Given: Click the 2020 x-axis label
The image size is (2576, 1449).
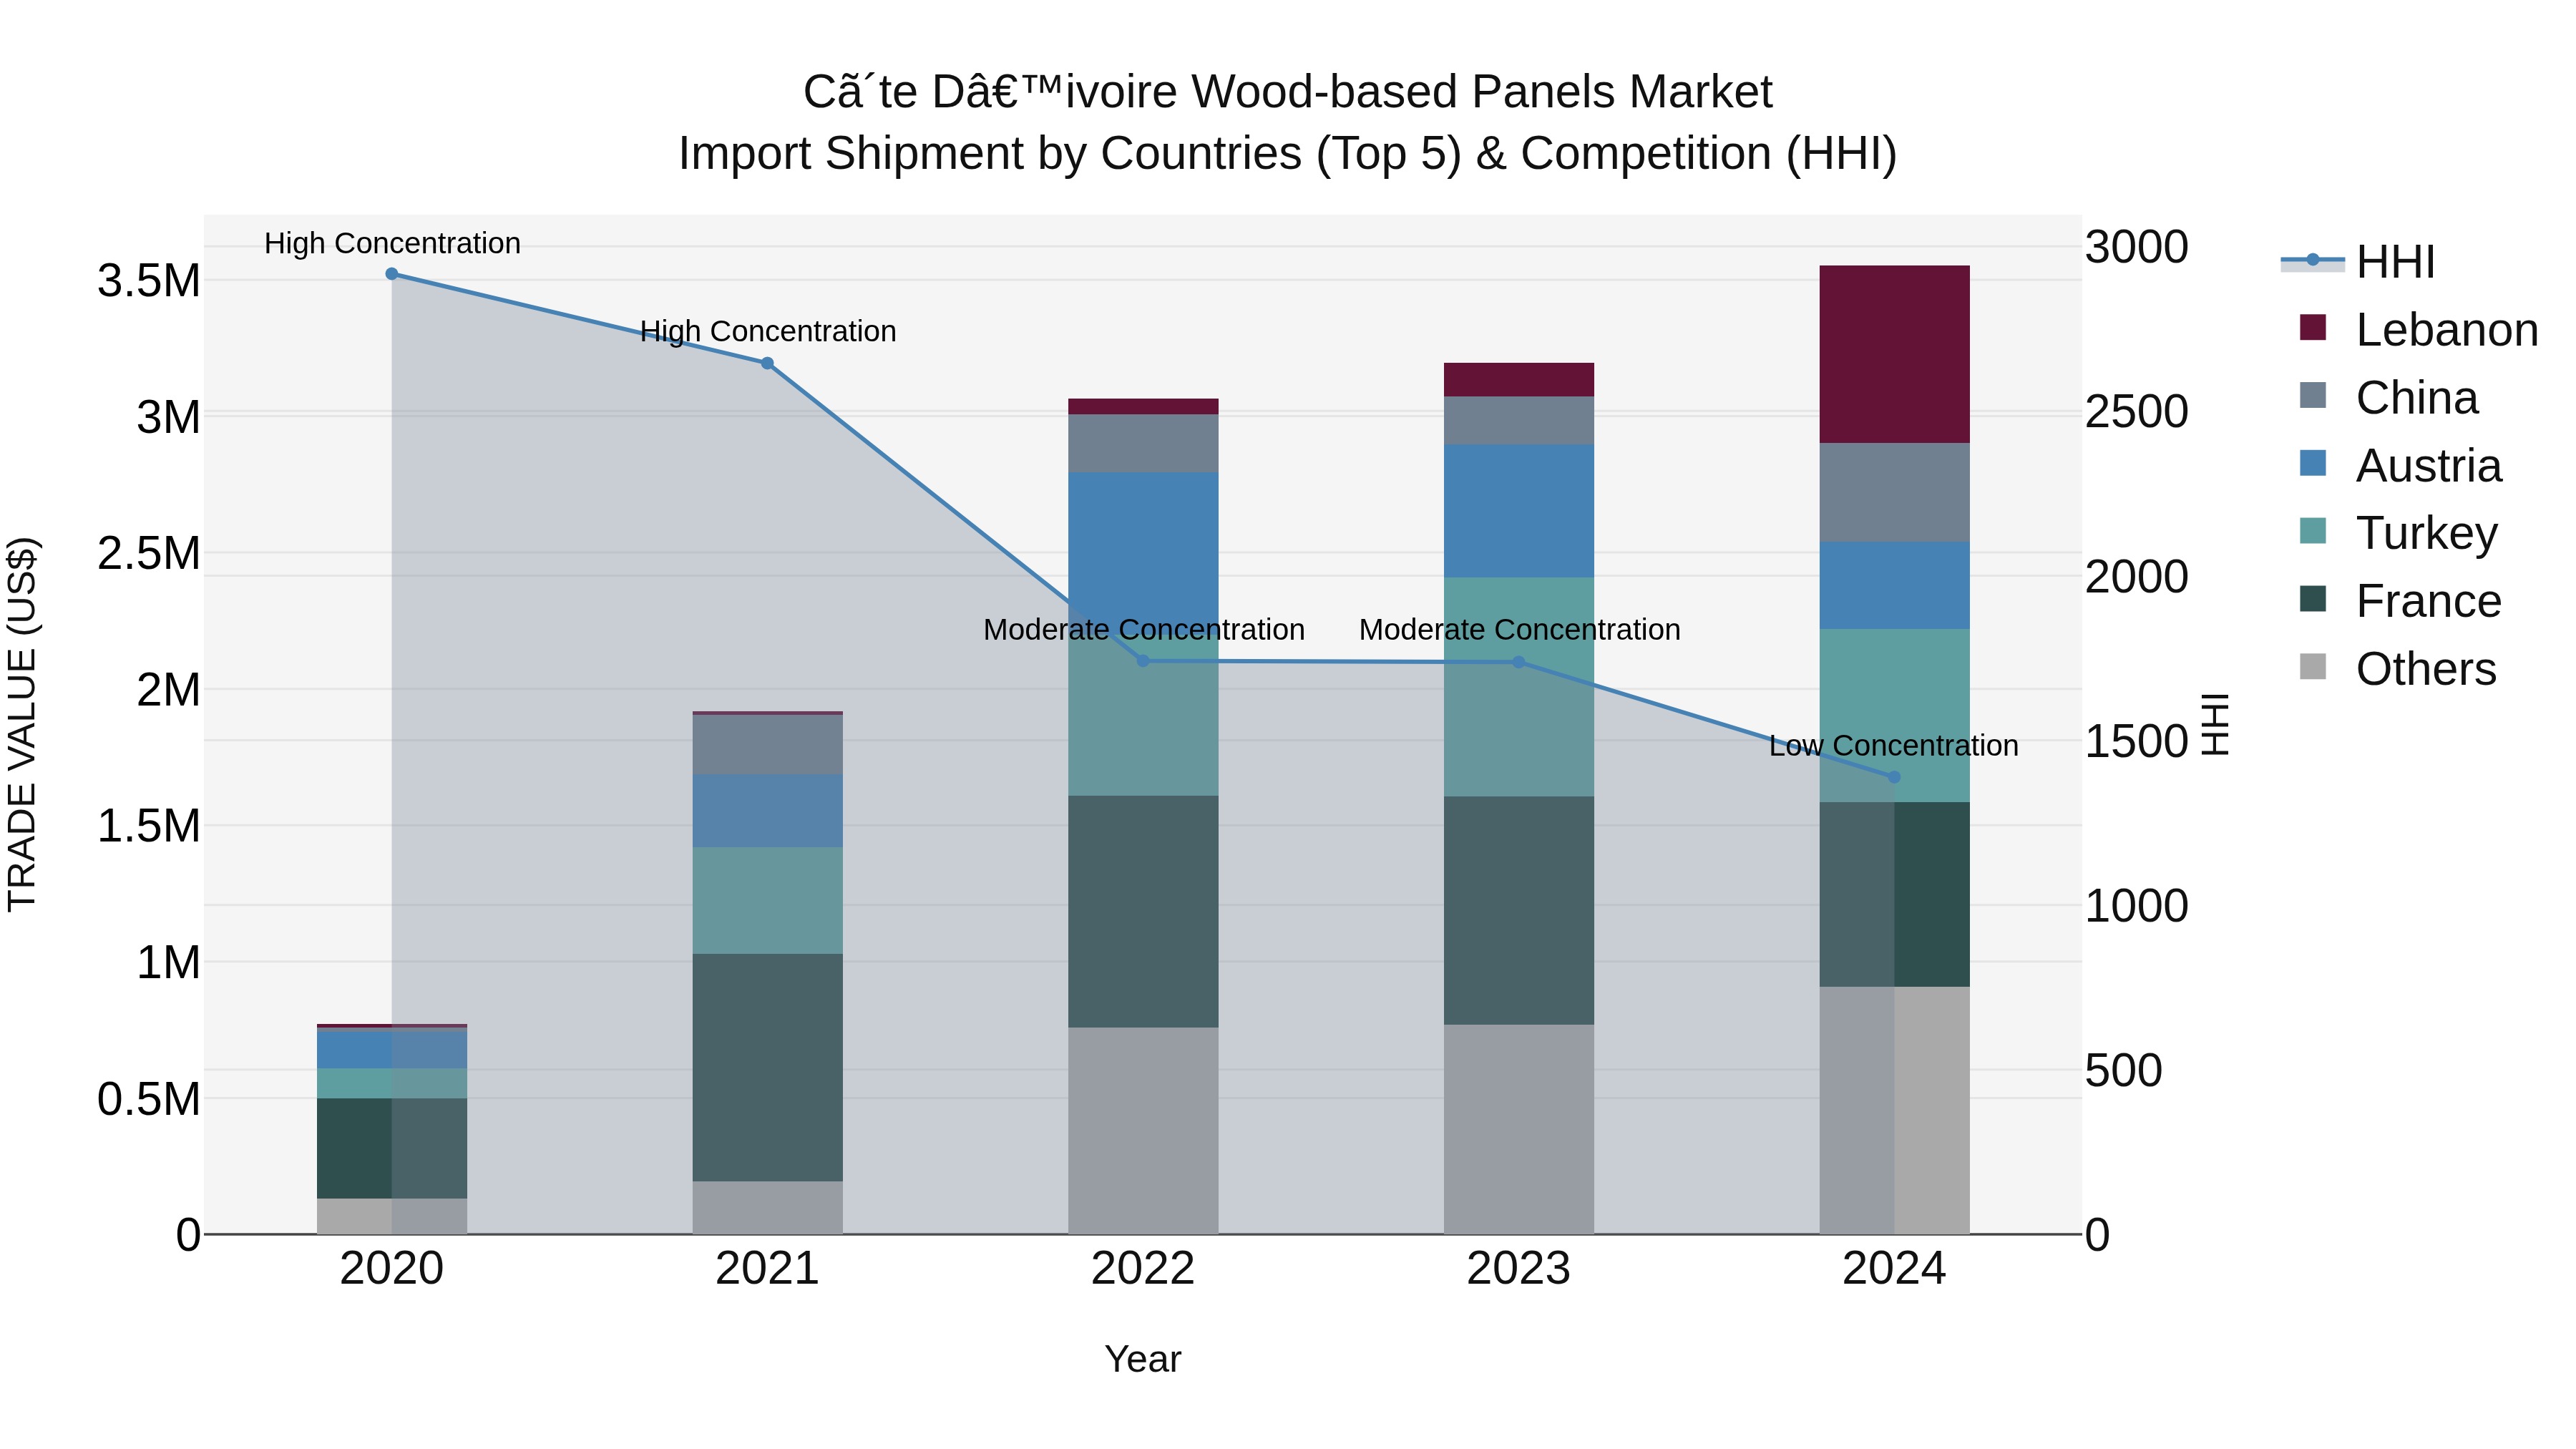Looking at the screenshot, I should tap(392, 1269).
